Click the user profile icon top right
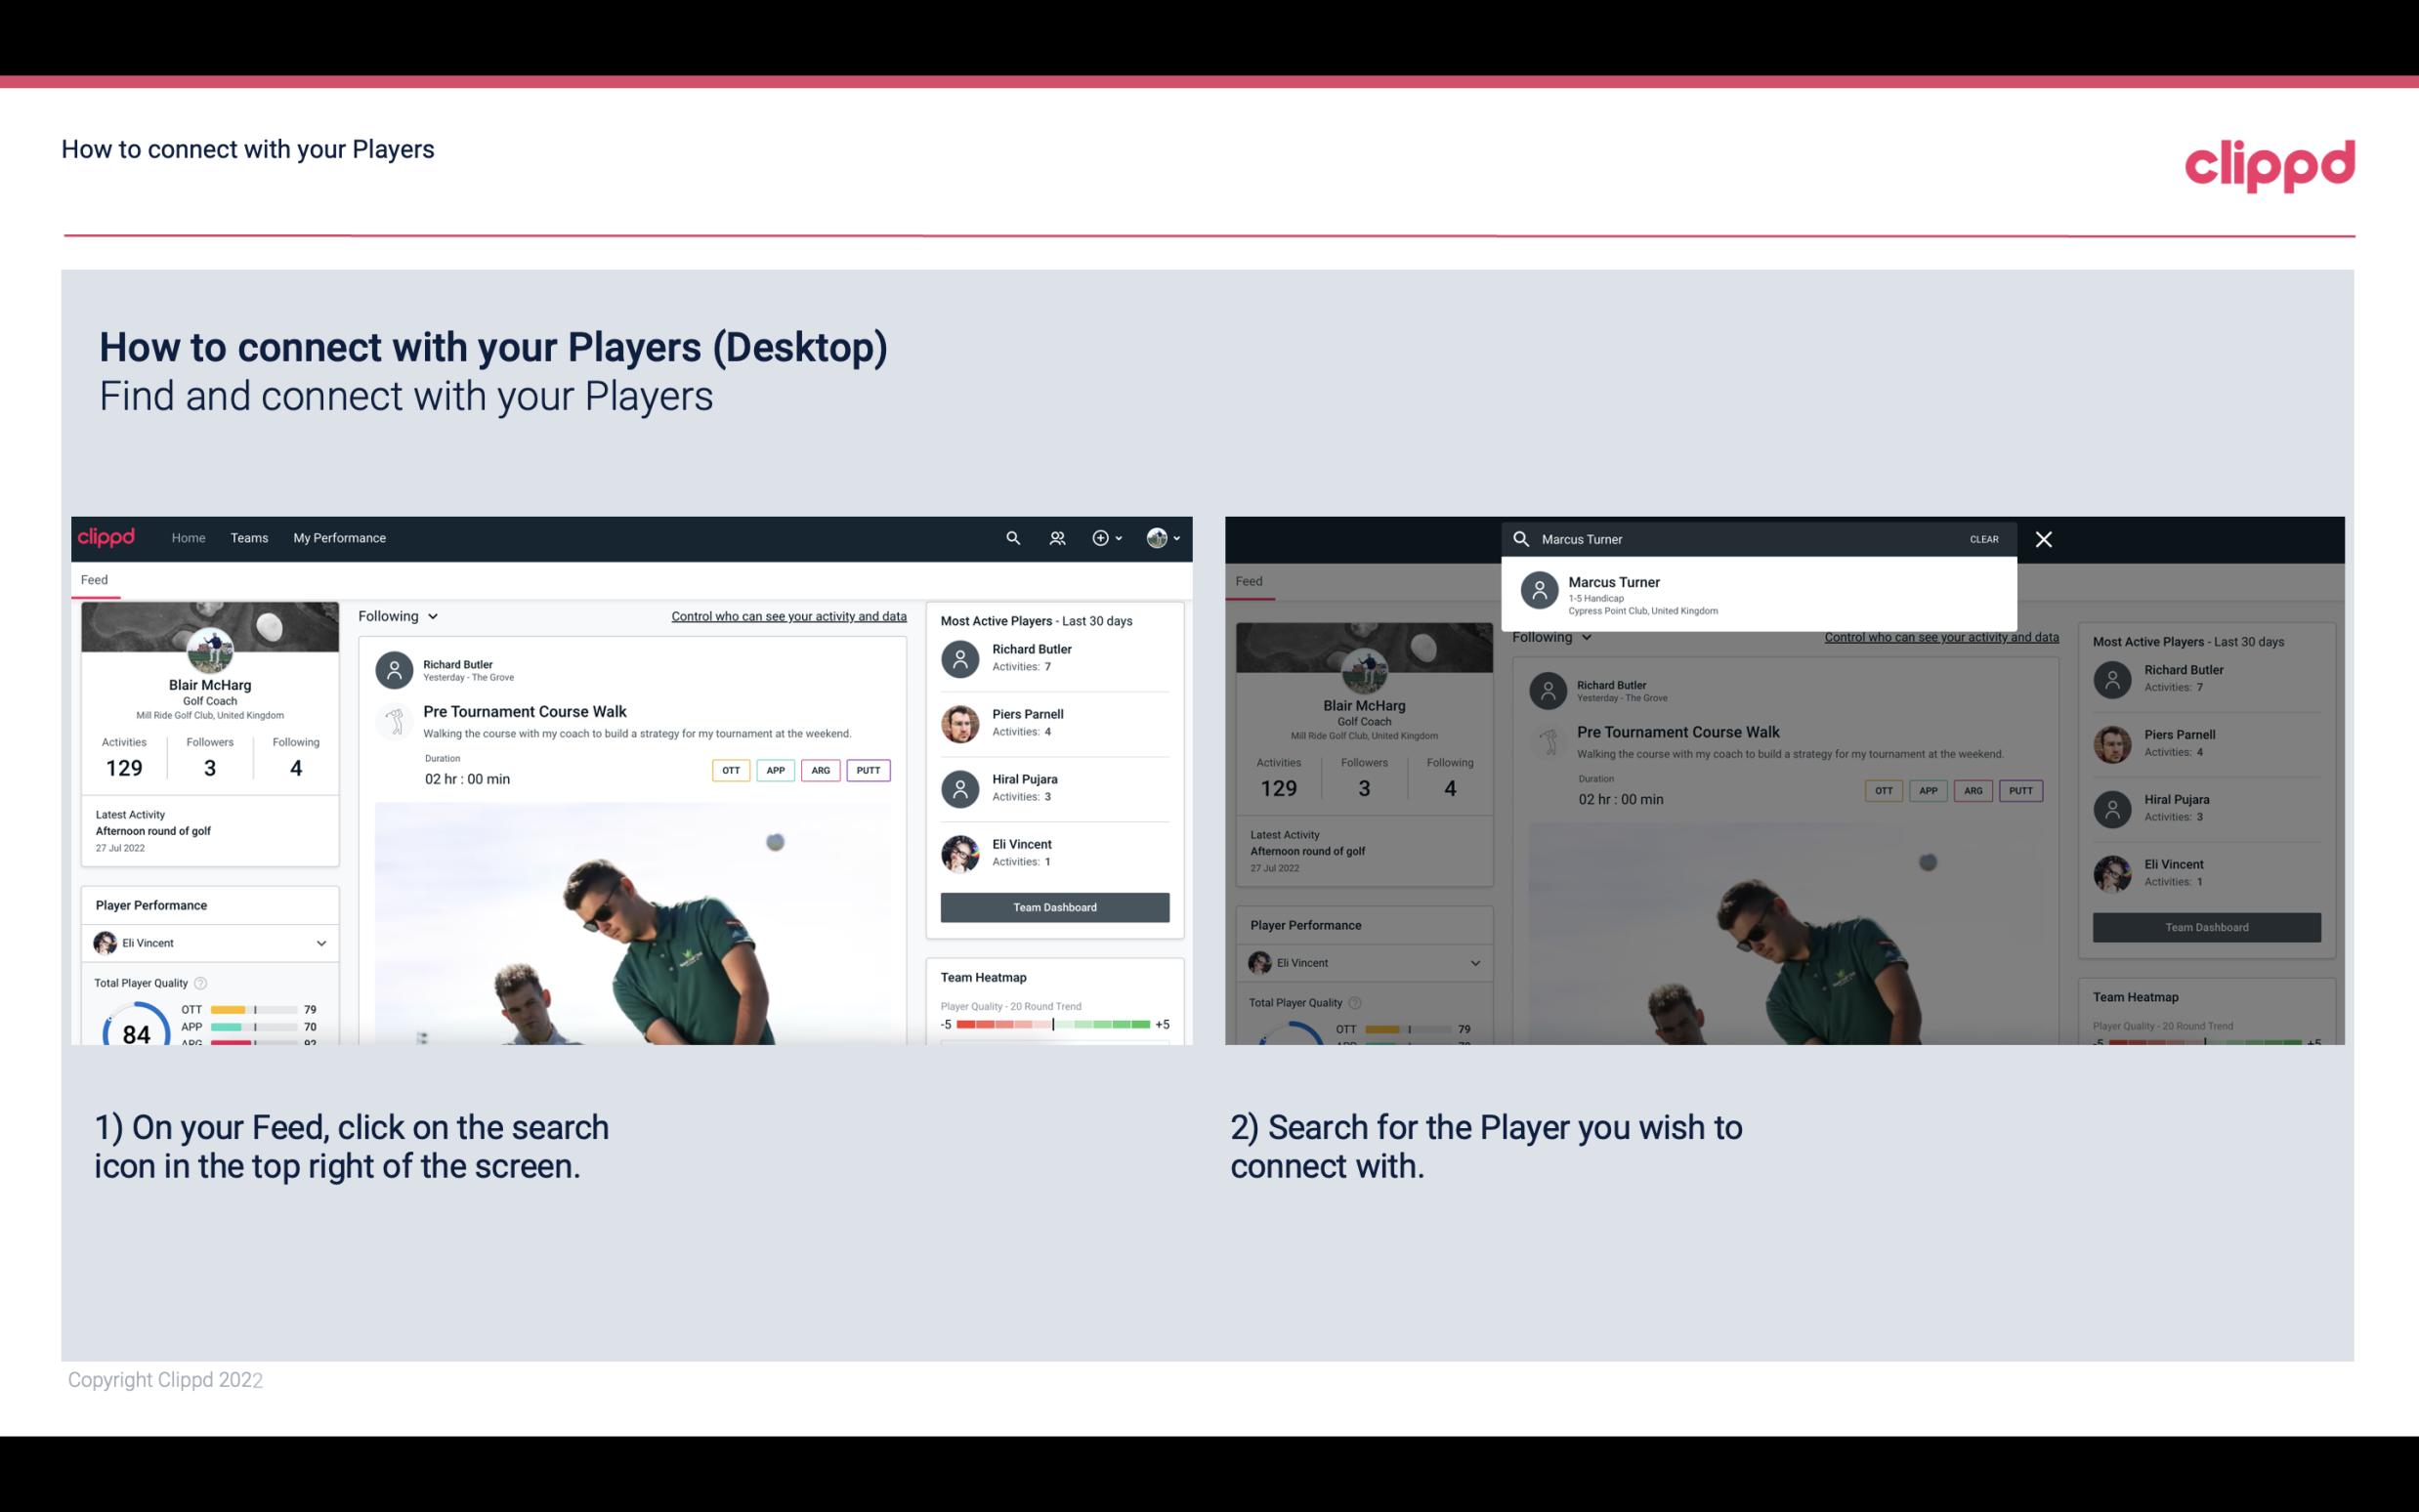Screen dimensions: 2419x1512 coord(1158,538)
